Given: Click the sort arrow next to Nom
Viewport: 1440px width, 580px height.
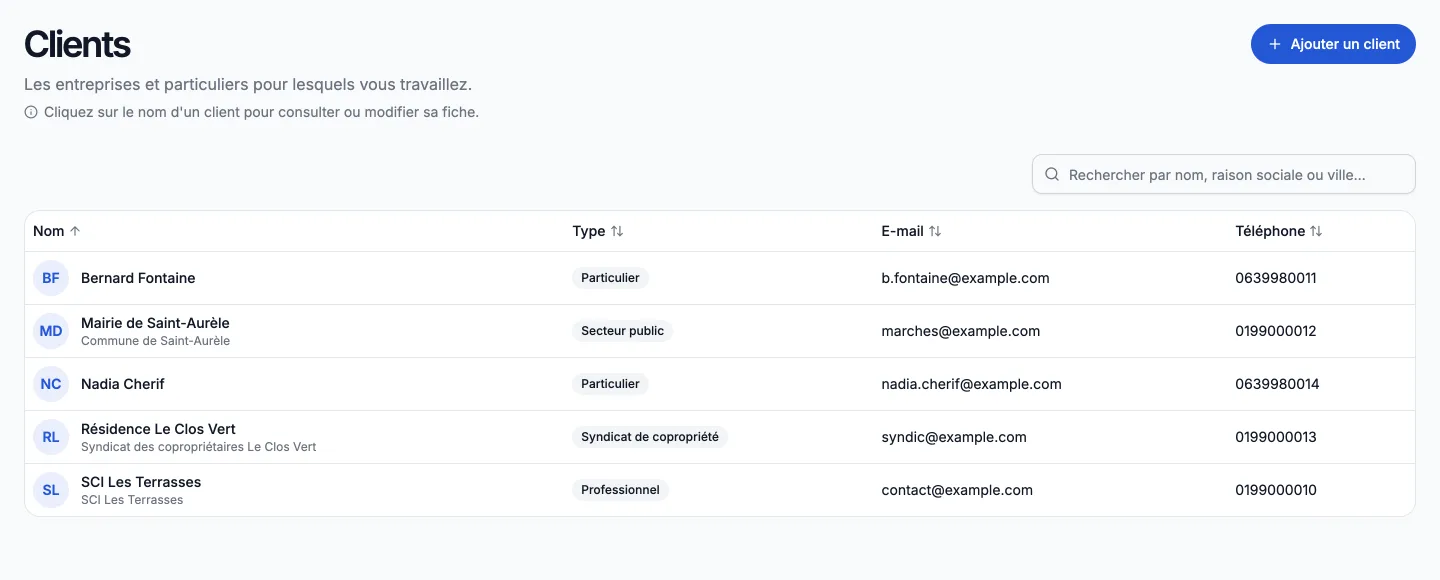Looking at the screenshot, I should click(x=75, y=231).
